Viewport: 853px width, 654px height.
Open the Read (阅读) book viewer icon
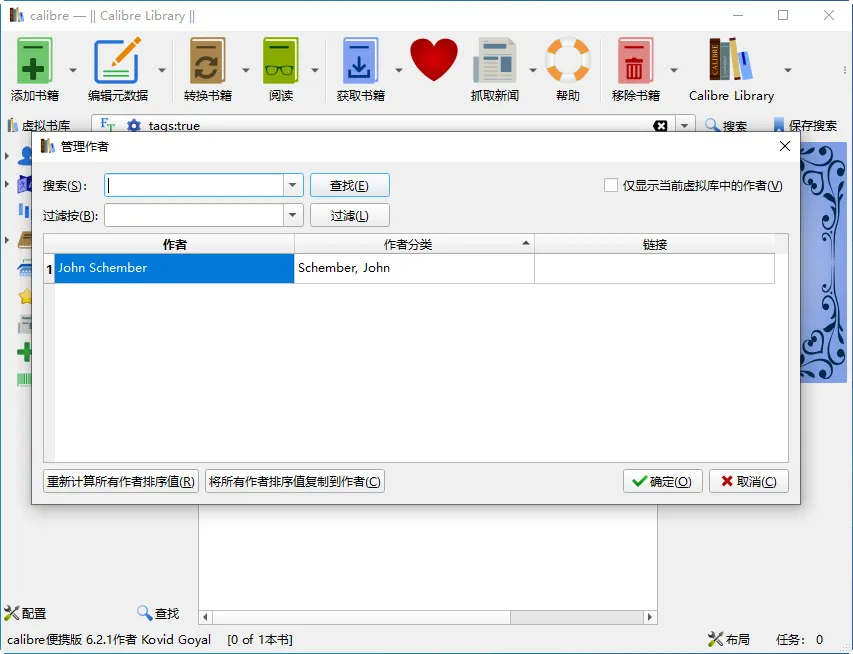pos(281,61)
